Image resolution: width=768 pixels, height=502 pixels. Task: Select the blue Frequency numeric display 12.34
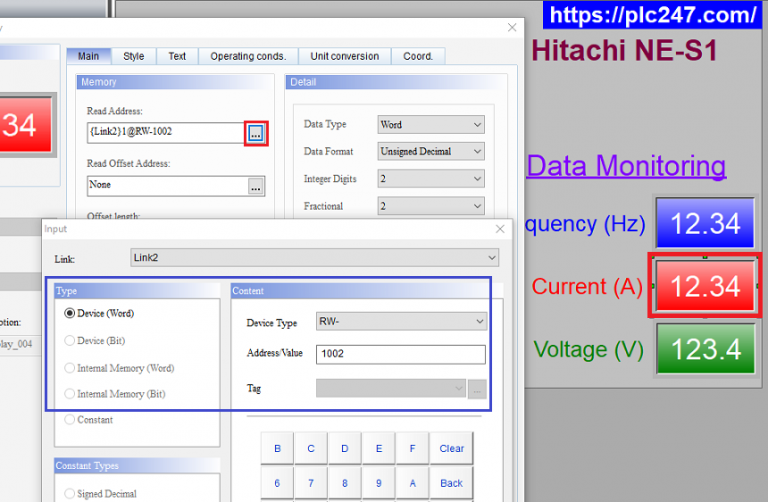tap(705, 223)
